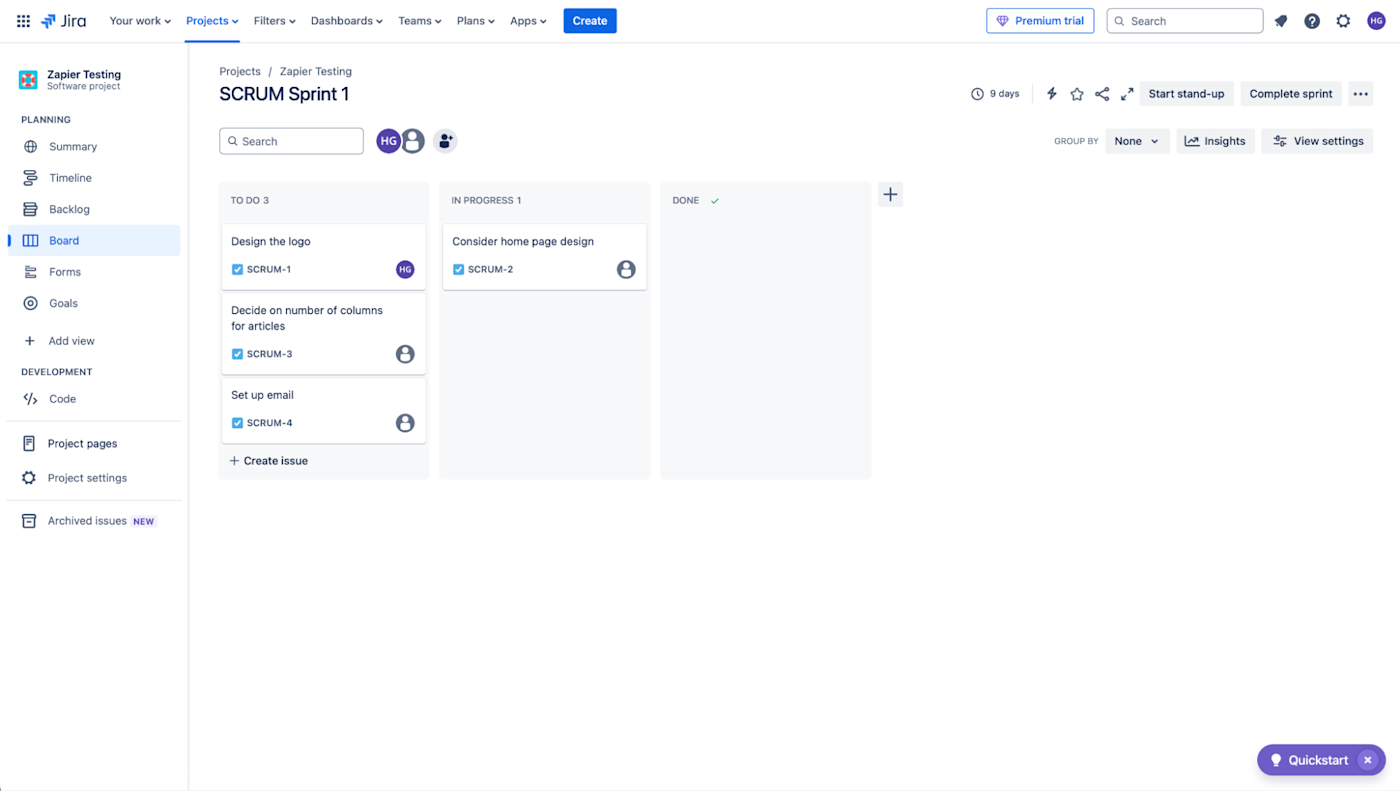Open Project pages

pos(94,443)
